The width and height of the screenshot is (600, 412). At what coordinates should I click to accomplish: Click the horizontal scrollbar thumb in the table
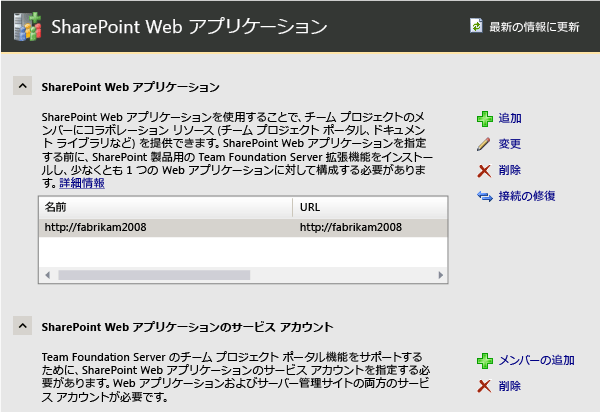pos(154,275)
